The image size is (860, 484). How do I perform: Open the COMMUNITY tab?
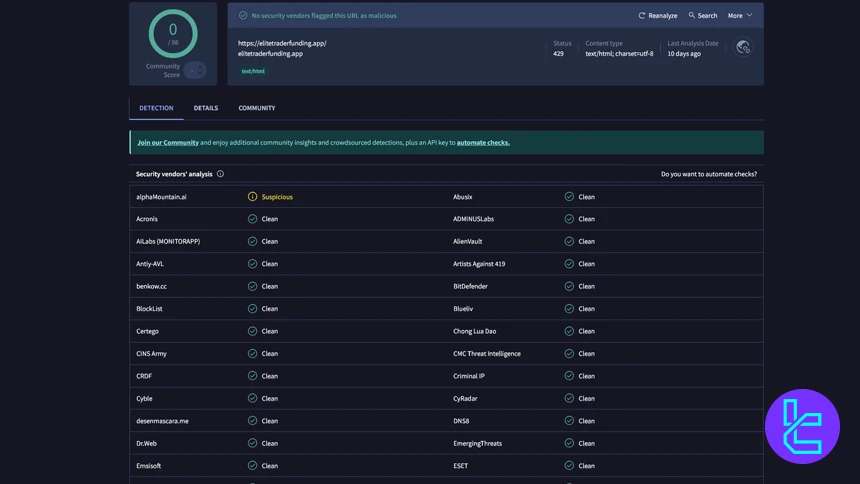pyautogui.click(x=257, y=108)
